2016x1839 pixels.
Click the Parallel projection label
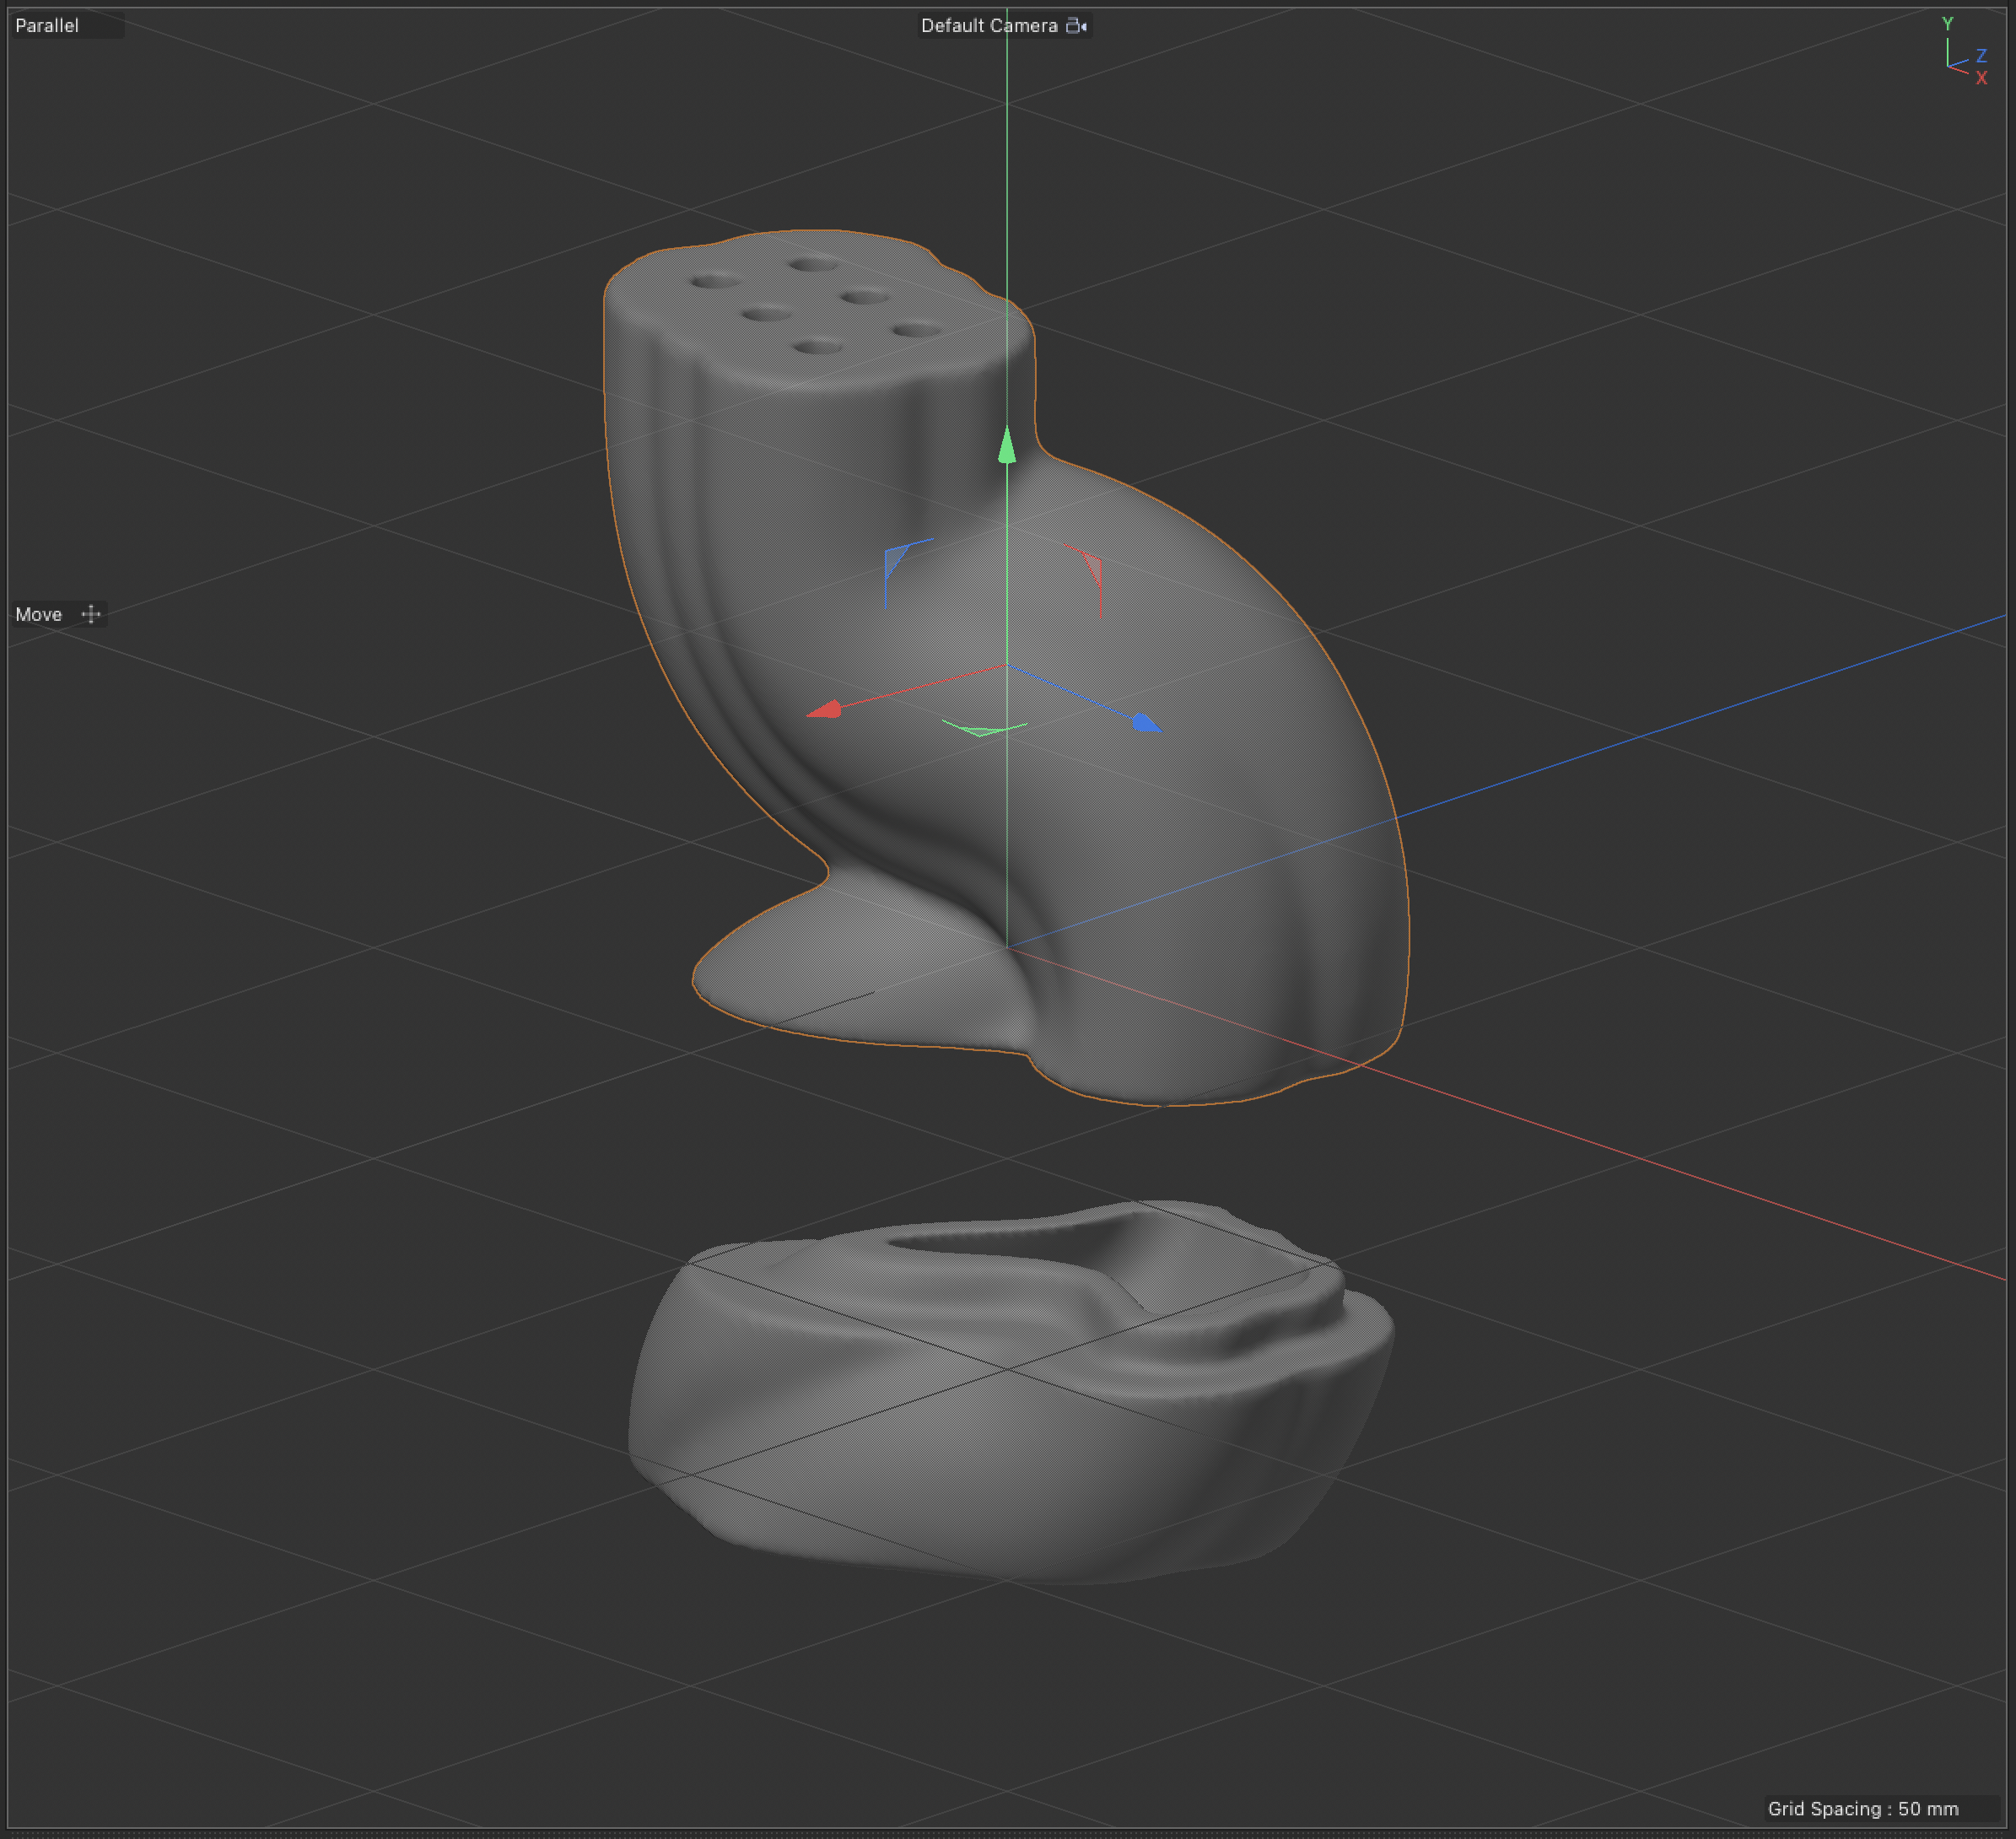point(47,26)
